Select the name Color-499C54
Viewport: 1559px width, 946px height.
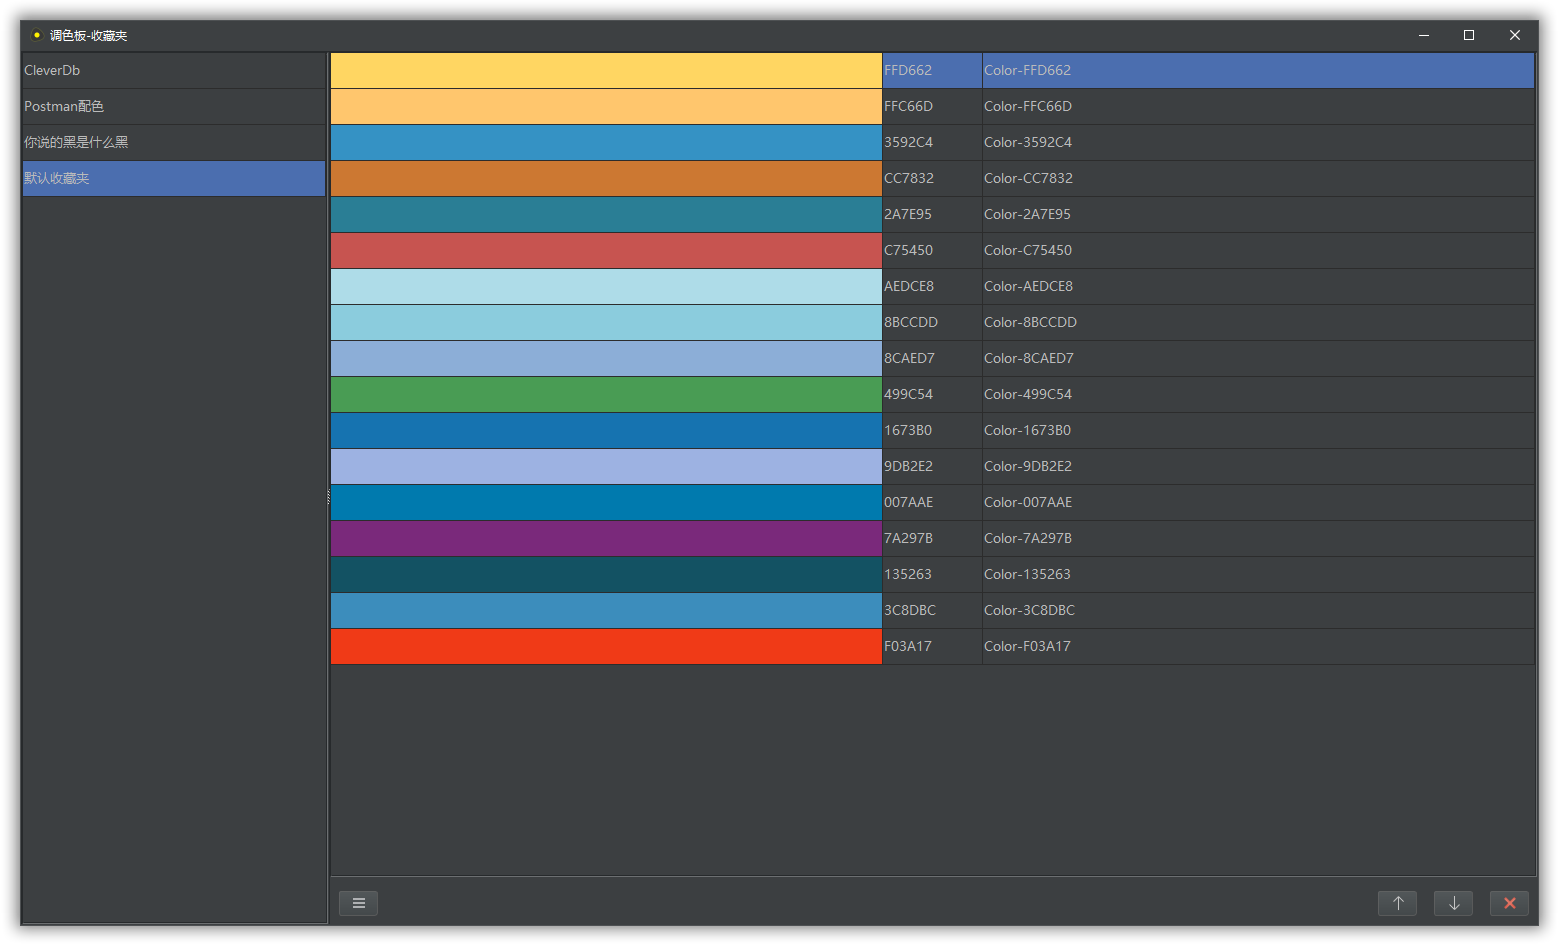(1258, 394)
